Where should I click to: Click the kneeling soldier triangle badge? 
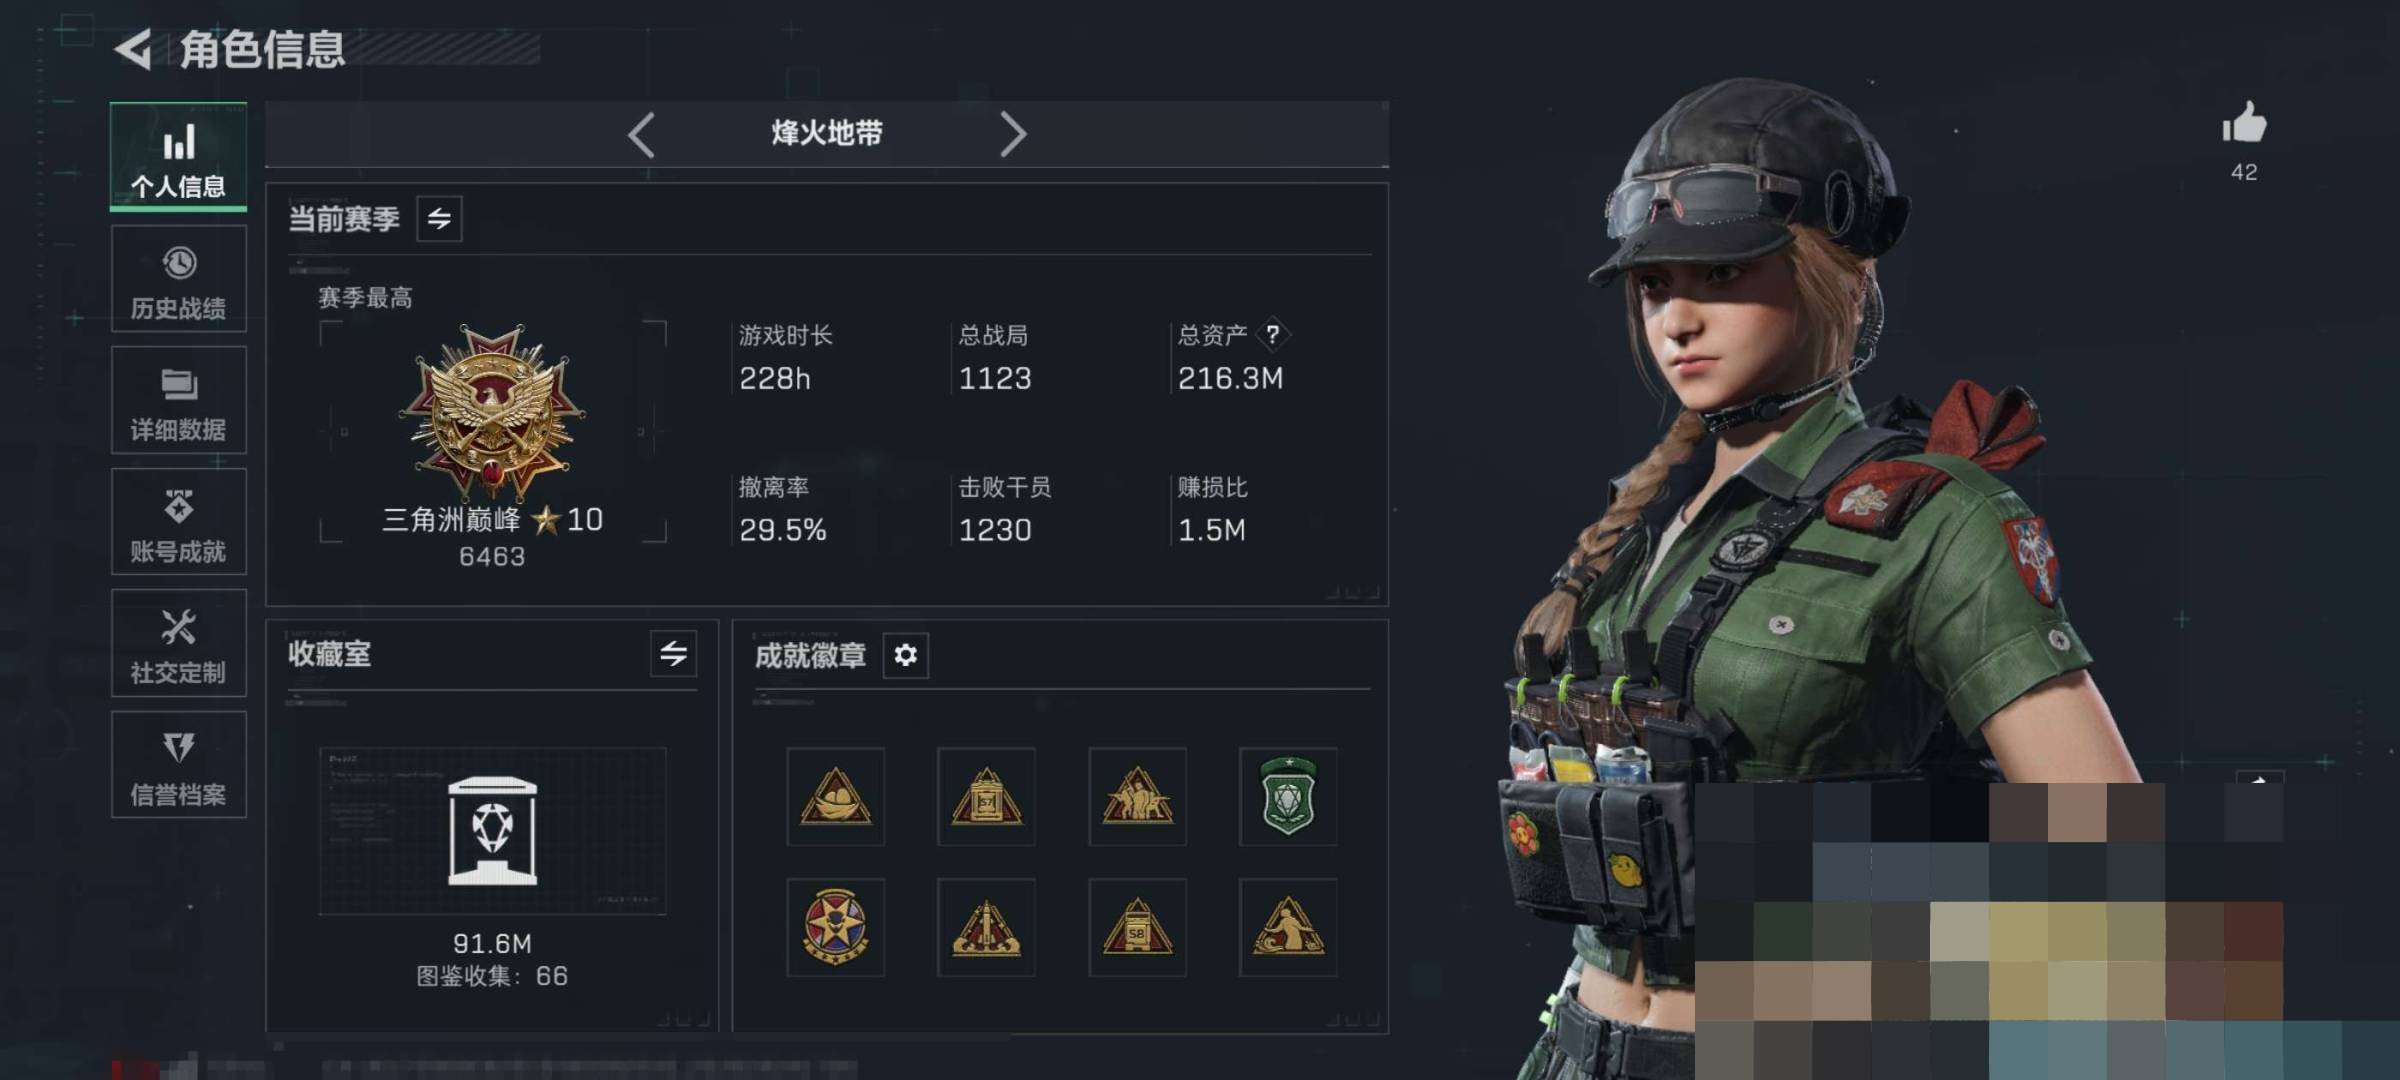pyautogui.click(x=1288, y=927)
